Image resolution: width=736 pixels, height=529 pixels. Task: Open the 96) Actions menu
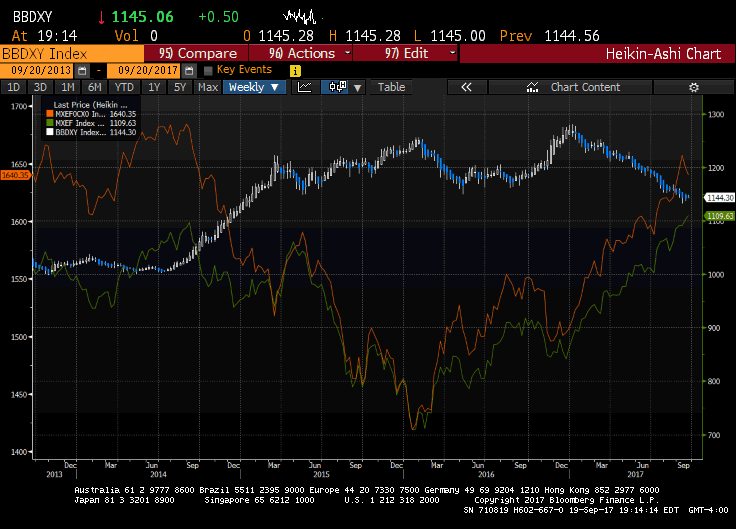300,53
